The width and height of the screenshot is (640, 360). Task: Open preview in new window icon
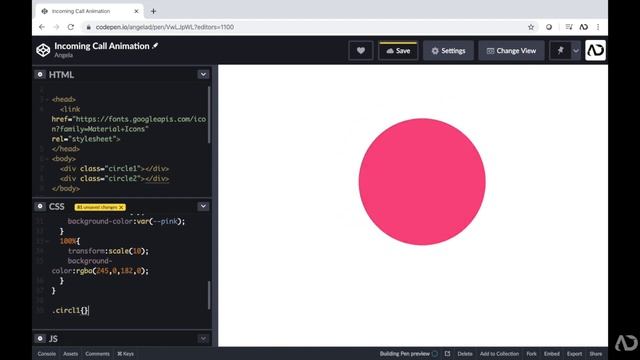447,354
